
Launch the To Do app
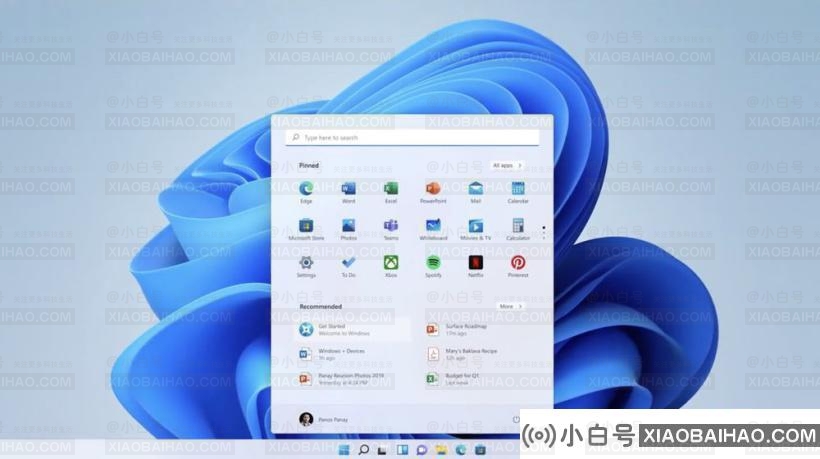coord(348,267)
